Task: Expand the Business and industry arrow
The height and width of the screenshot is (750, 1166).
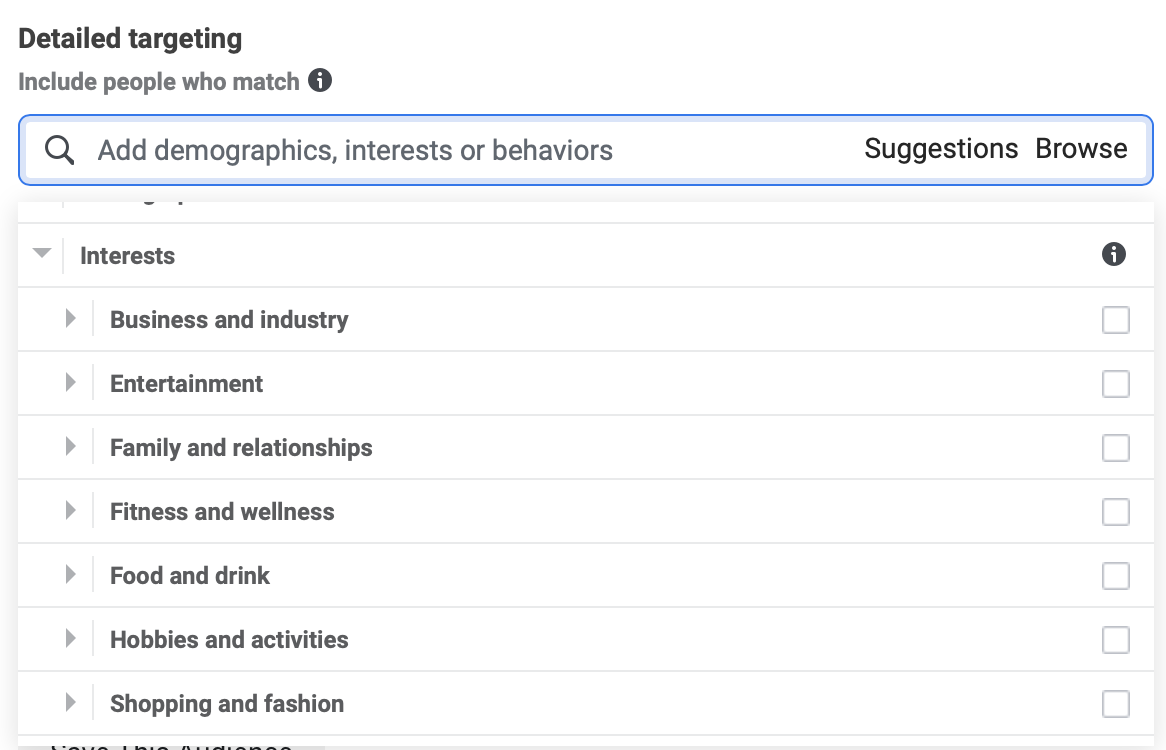Action: click(x=70, y=319)
